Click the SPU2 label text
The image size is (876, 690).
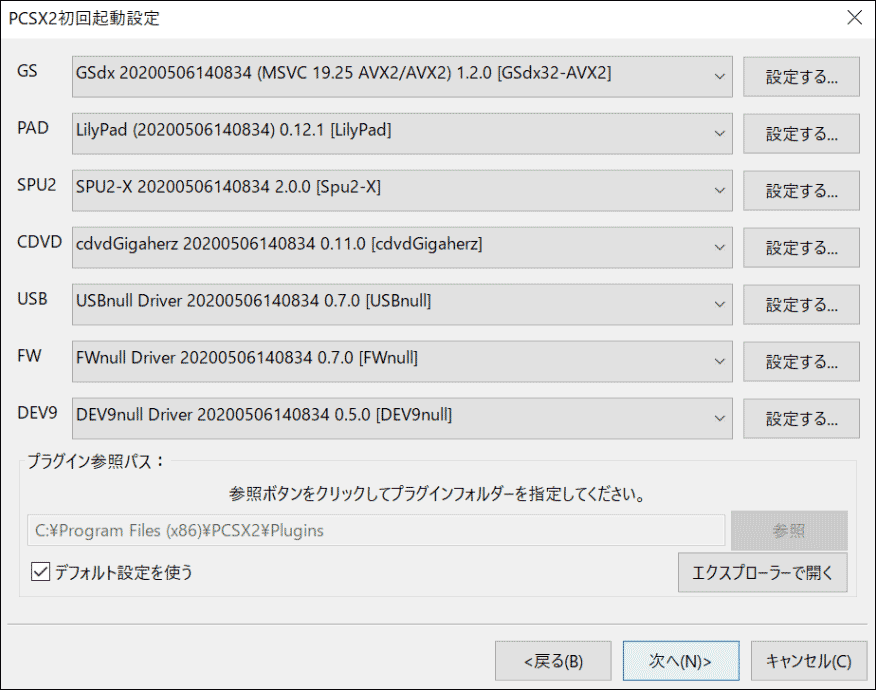point(36,185)
